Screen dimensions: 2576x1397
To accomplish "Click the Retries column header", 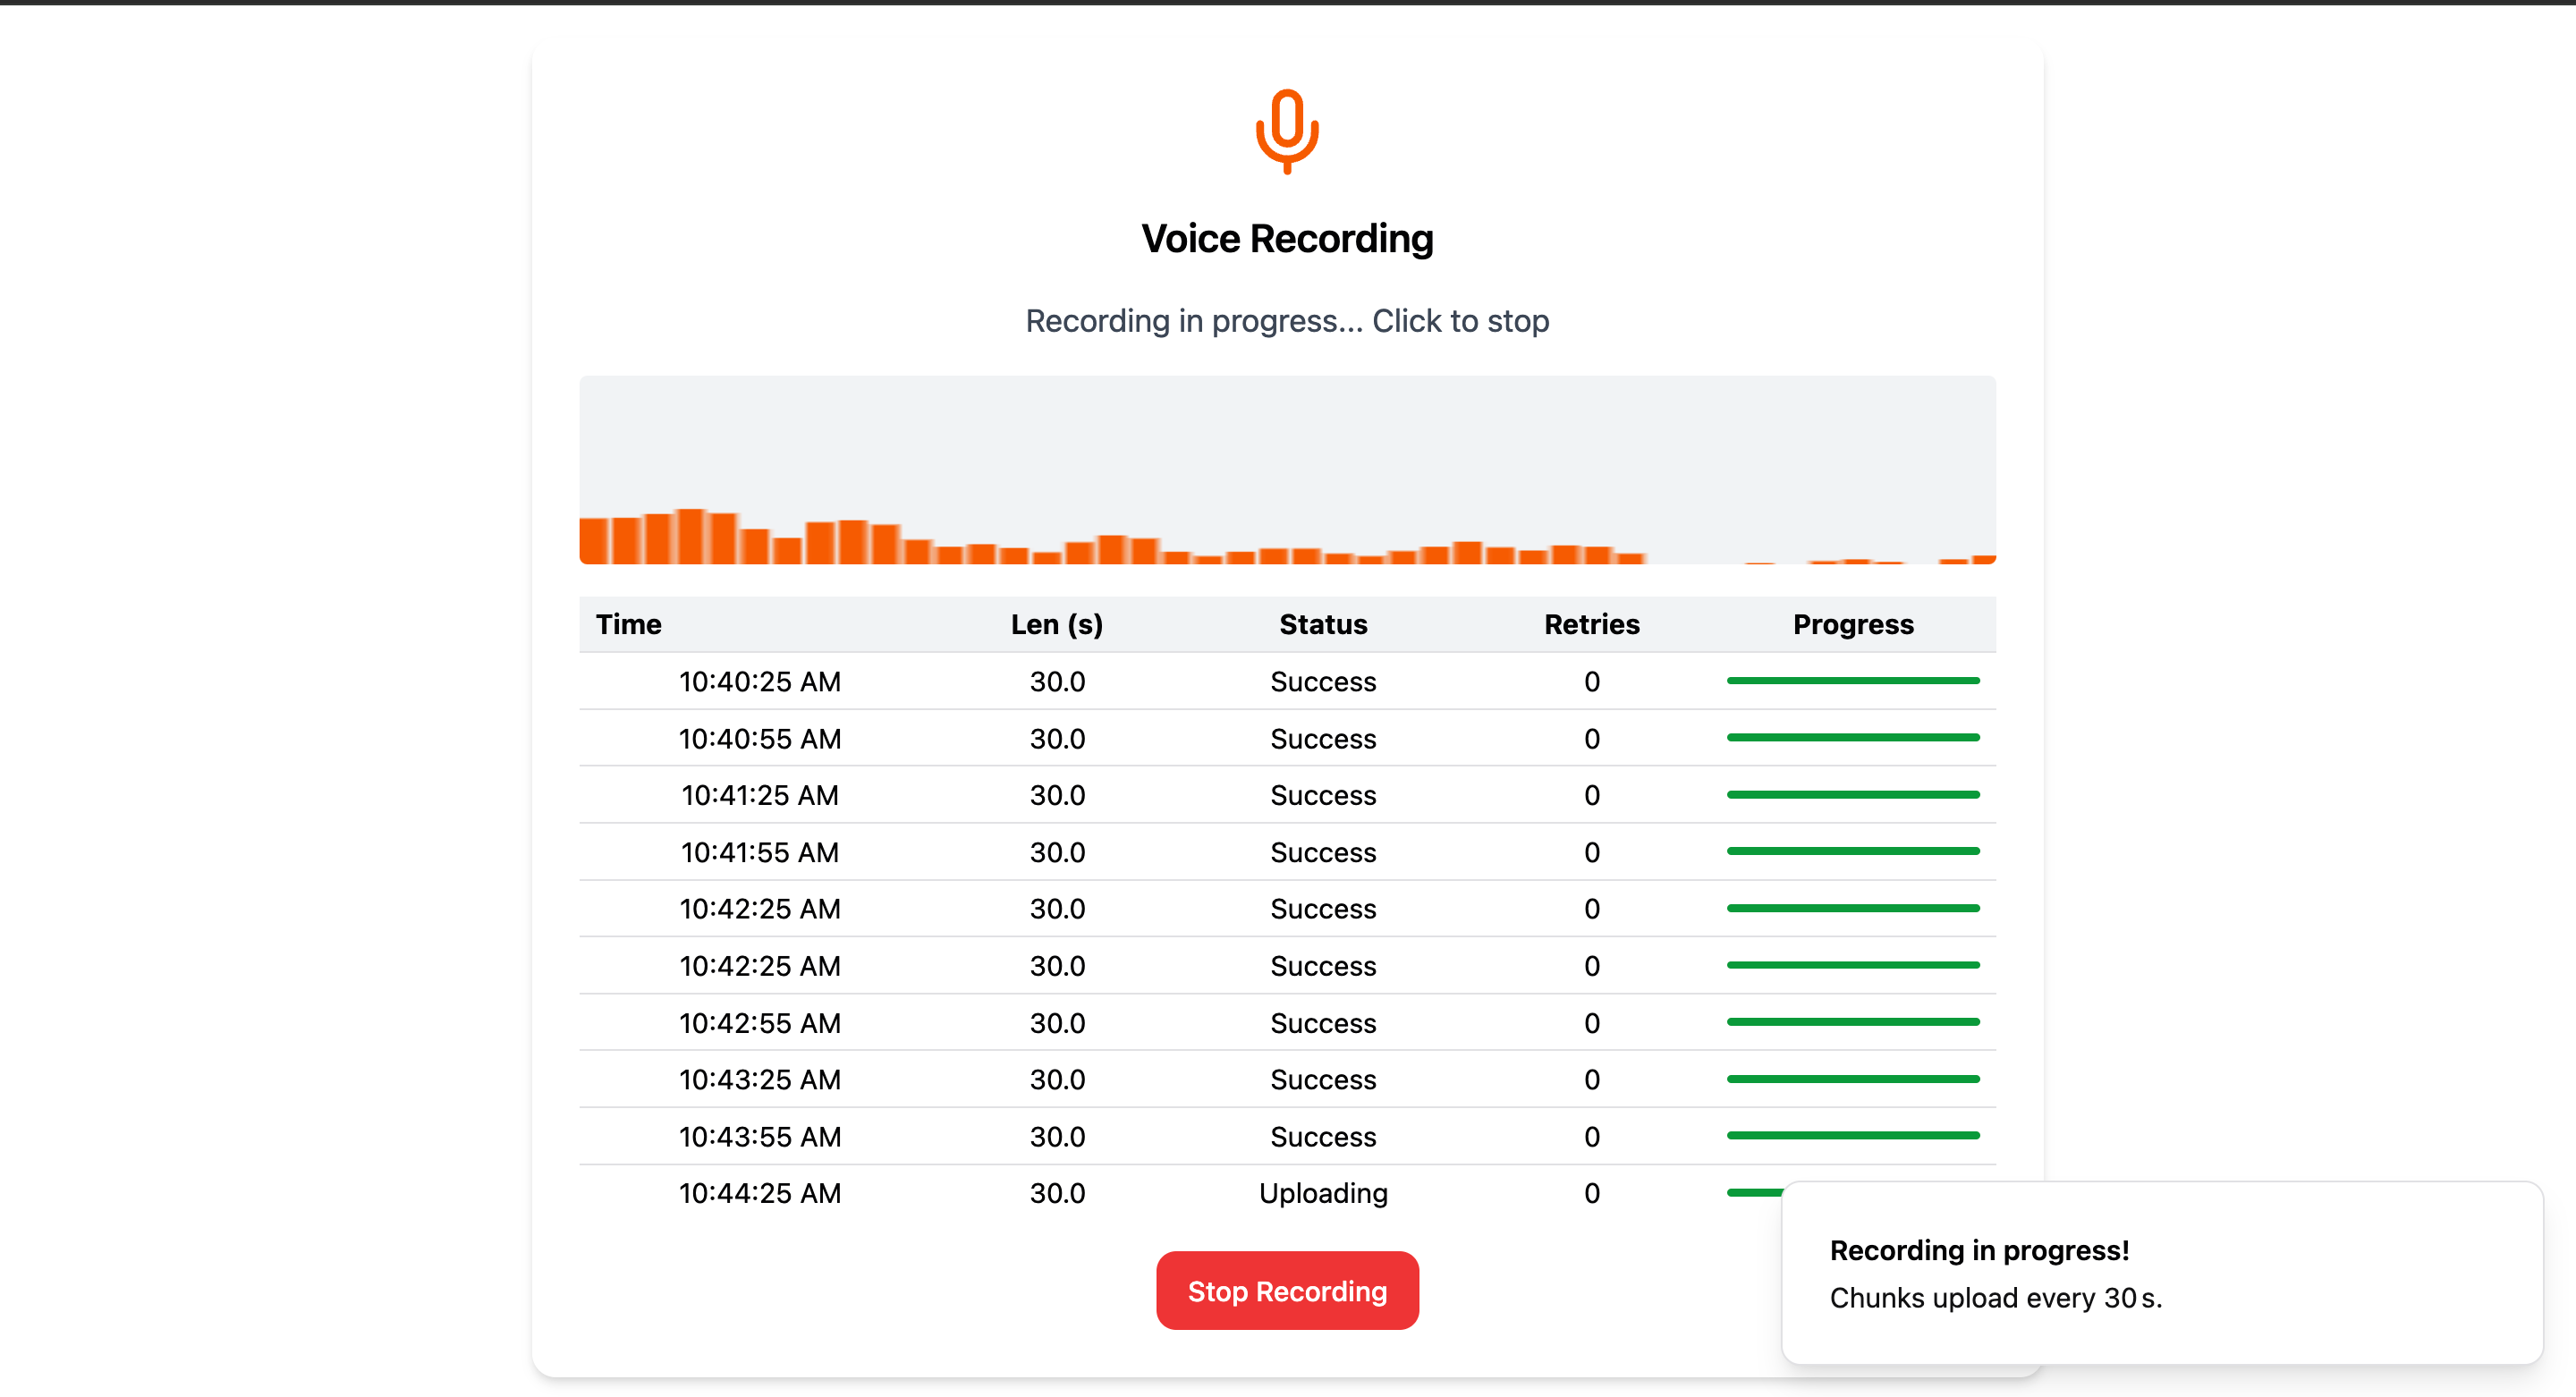I will pos(1591,624).
